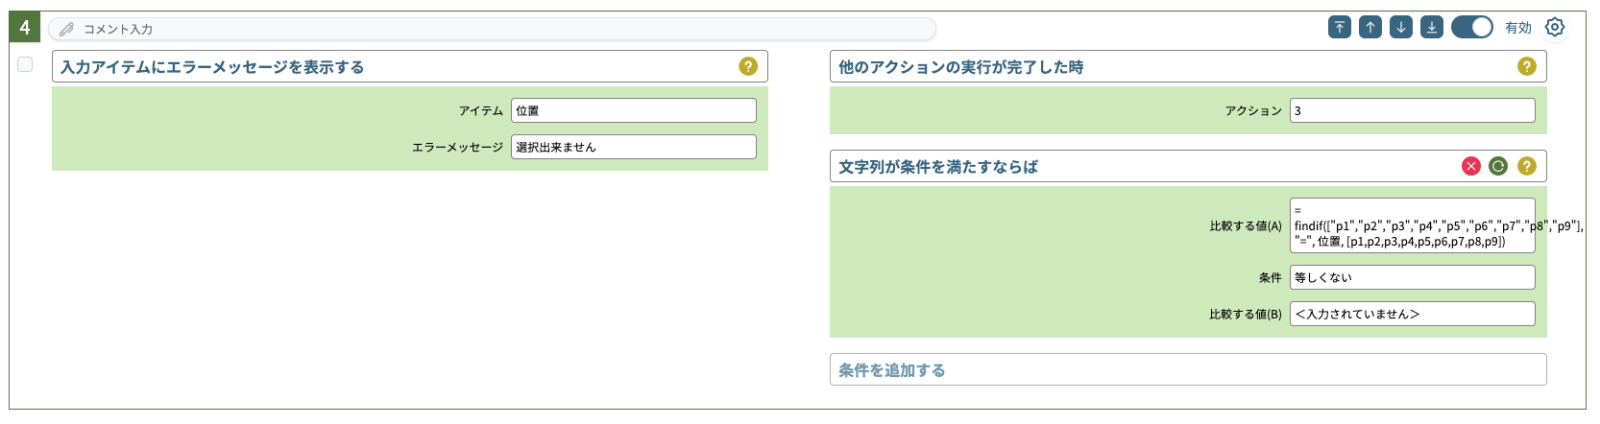1600x424 pixels.
Task: Click the エラーメッセージ field containing 選択出来ません
Action: (x=634, y=147)
